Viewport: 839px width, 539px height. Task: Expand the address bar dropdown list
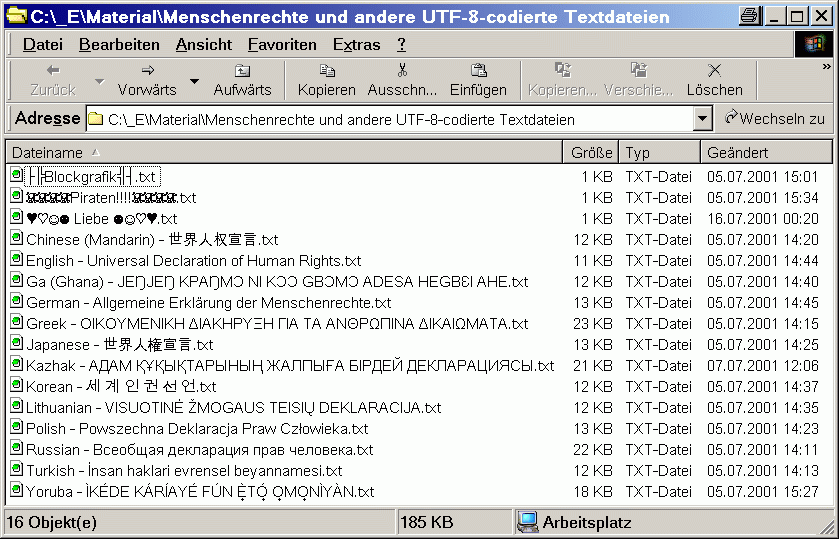(702, 119)
